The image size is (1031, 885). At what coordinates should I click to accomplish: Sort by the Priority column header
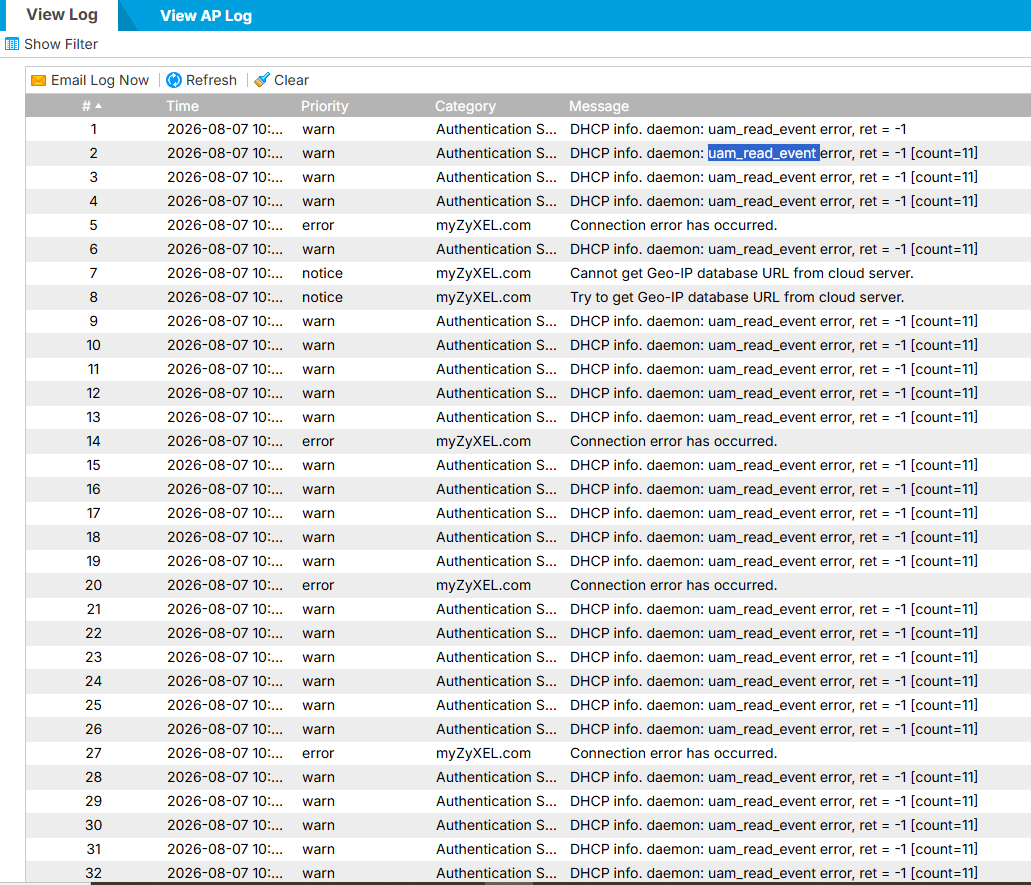324,106
